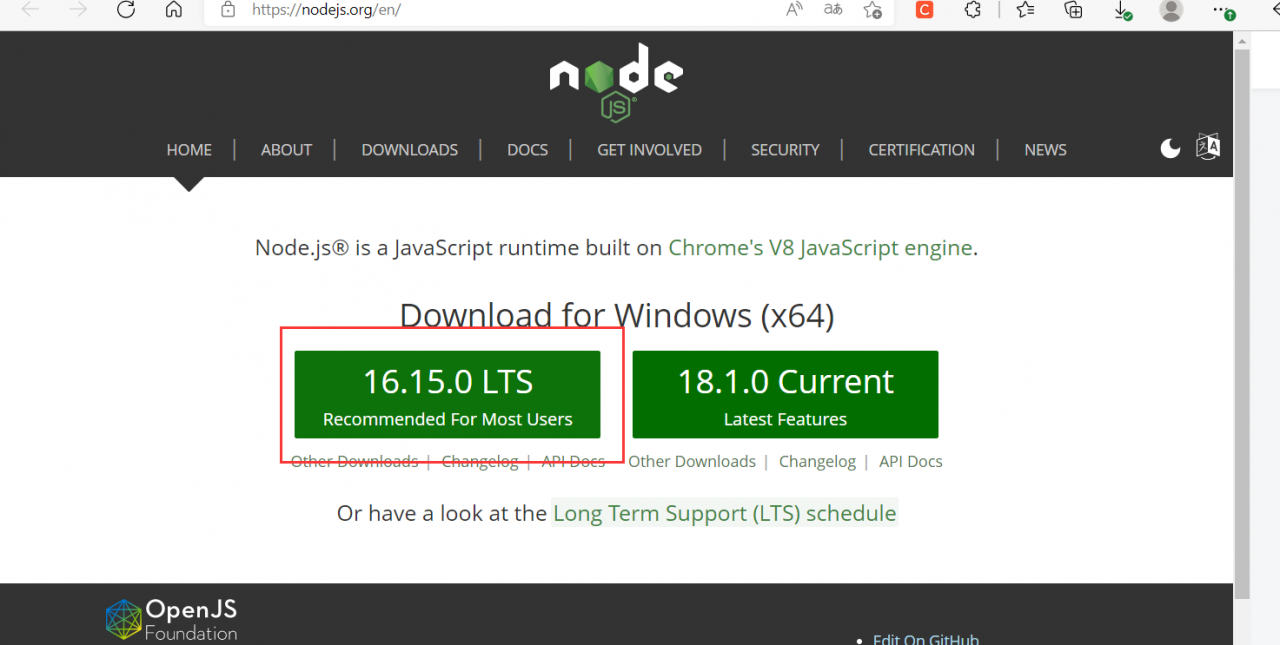The image size is (1280, 645).
Task: Open the red C extension icon
Action: tap(925, 10)
